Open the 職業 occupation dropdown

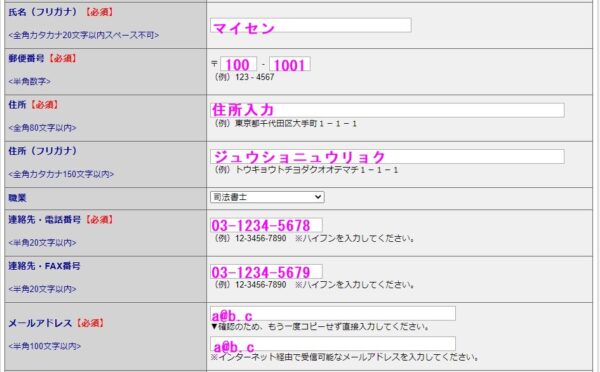pyautogui.click(x=267, y=197)
